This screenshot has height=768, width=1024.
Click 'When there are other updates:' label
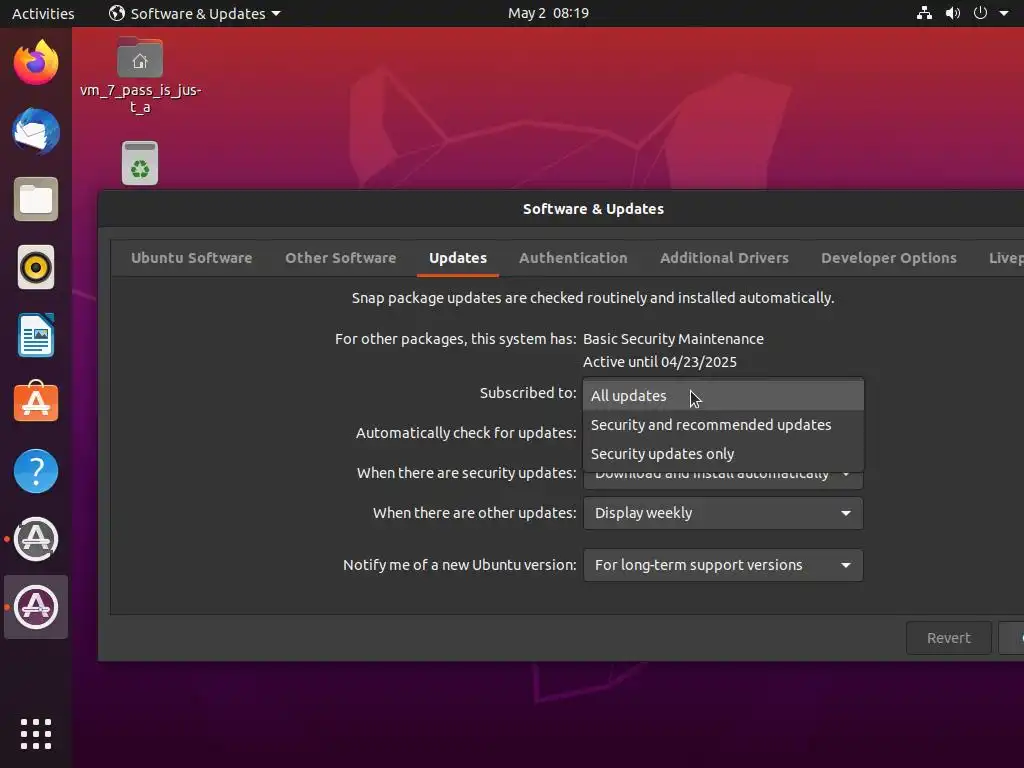point(474,513)
